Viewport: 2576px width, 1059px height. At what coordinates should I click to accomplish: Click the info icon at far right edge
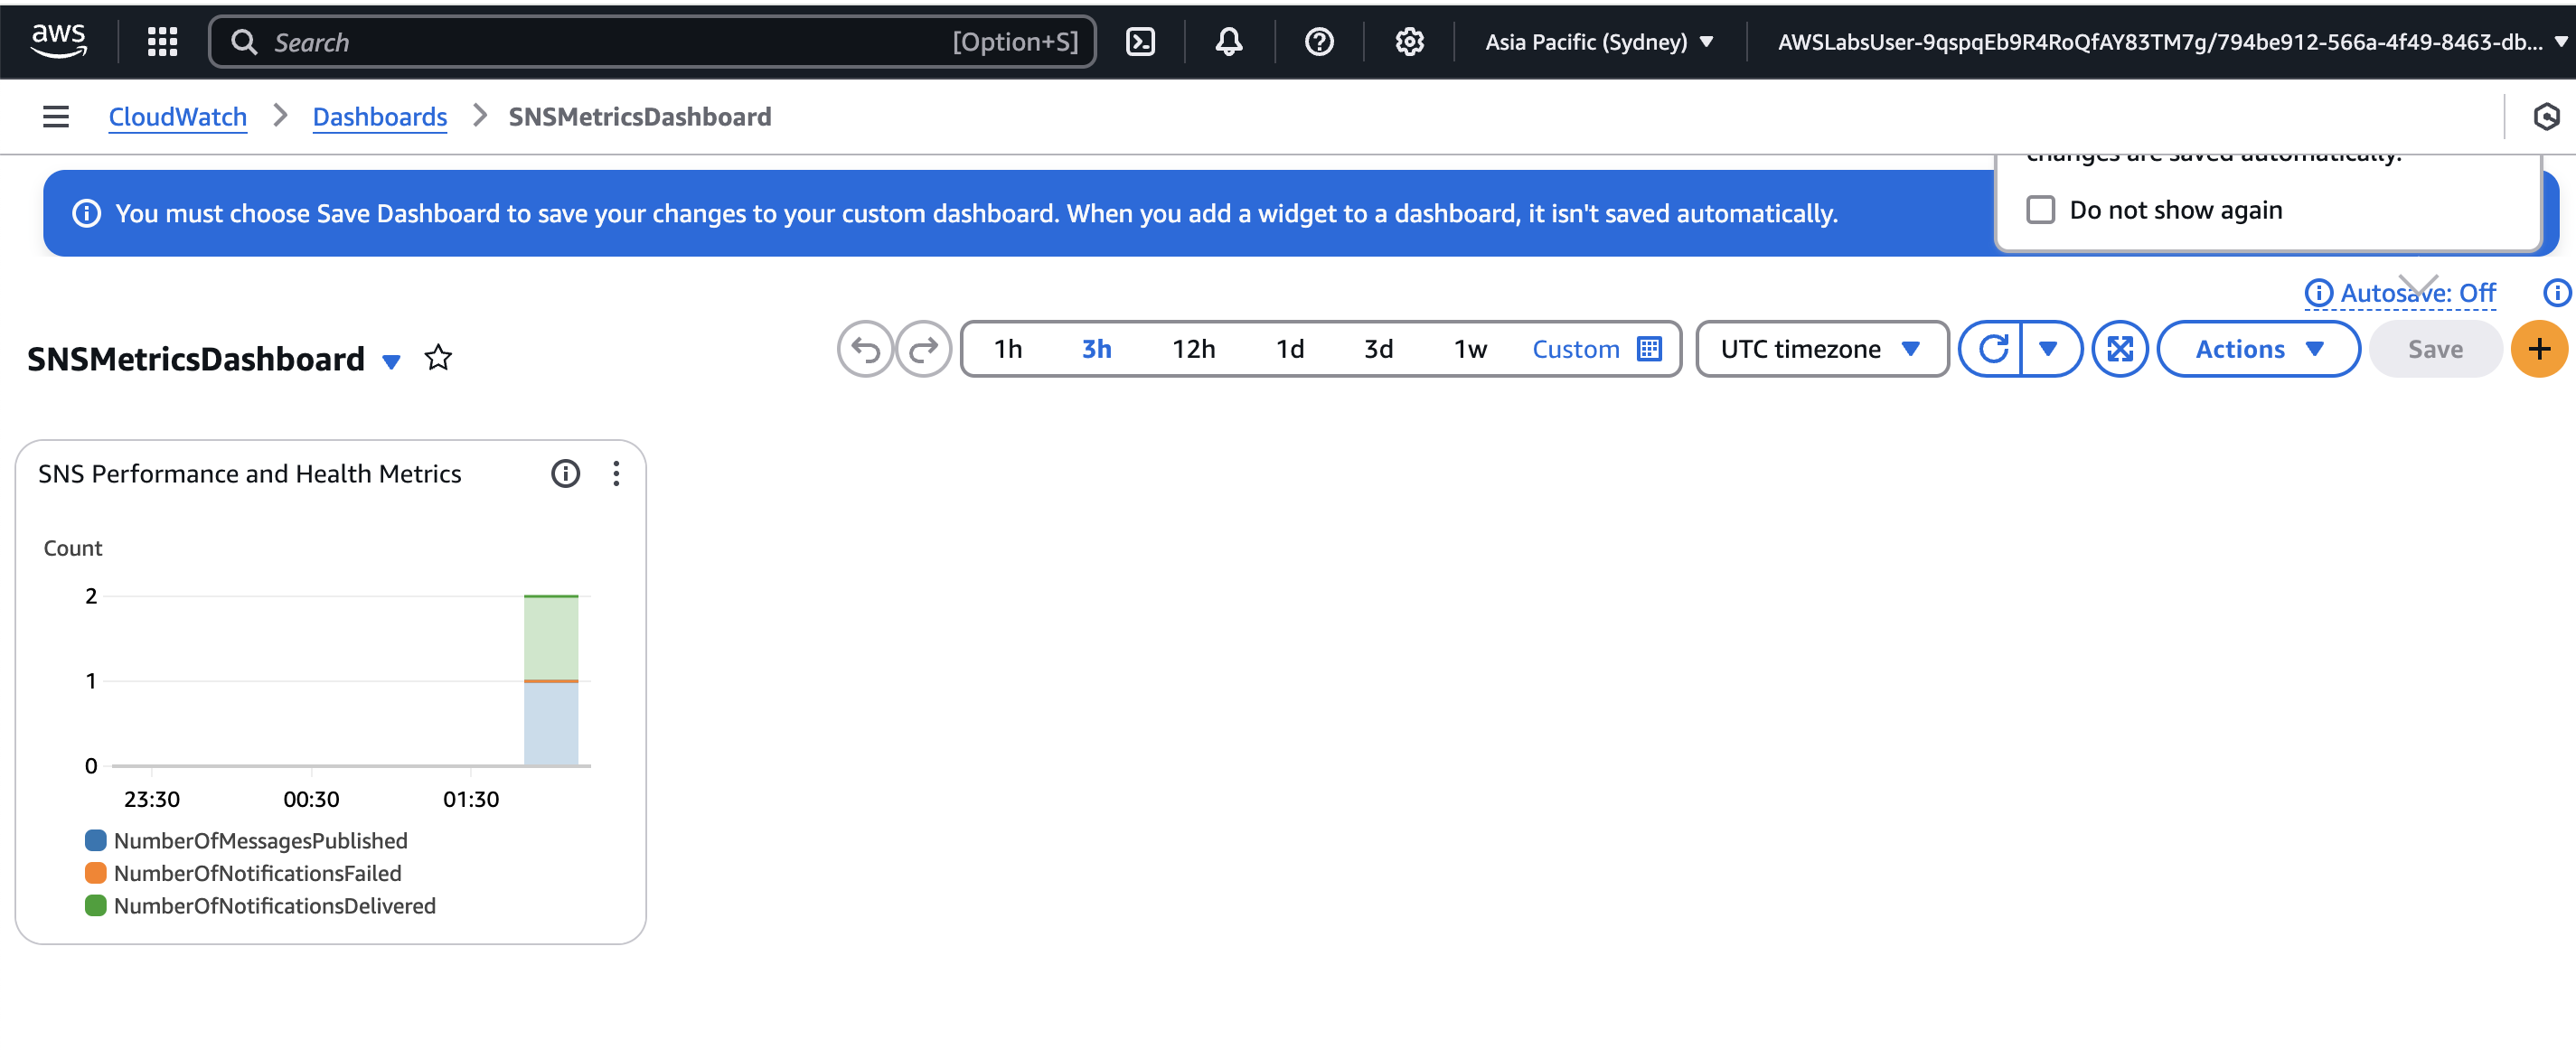2557,293
